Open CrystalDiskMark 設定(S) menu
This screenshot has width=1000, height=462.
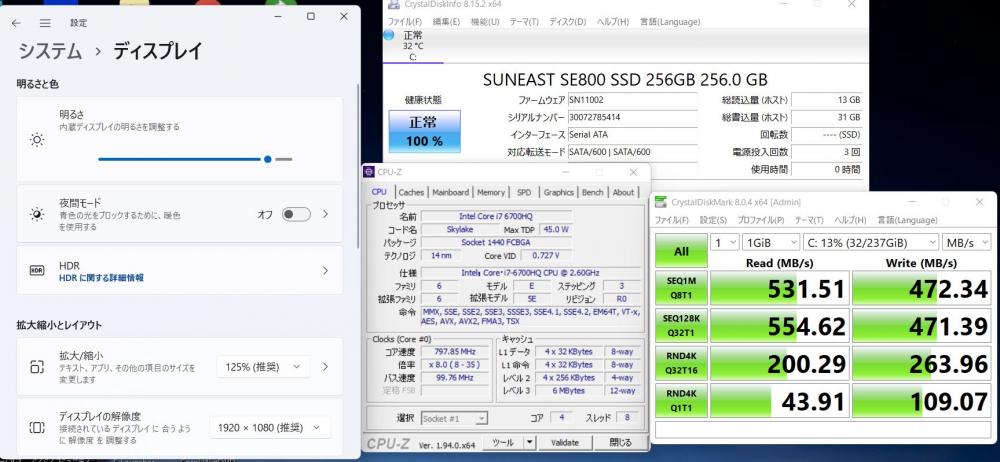pos(713,220)
